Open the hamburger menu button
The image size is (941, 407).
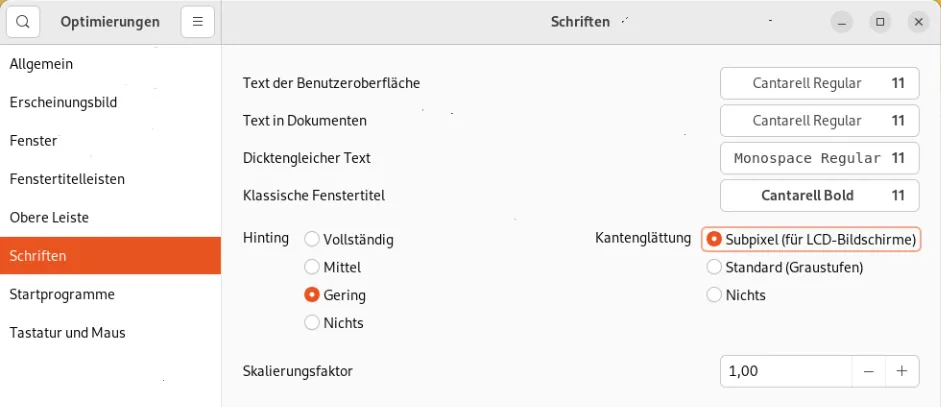pos(198,21)
